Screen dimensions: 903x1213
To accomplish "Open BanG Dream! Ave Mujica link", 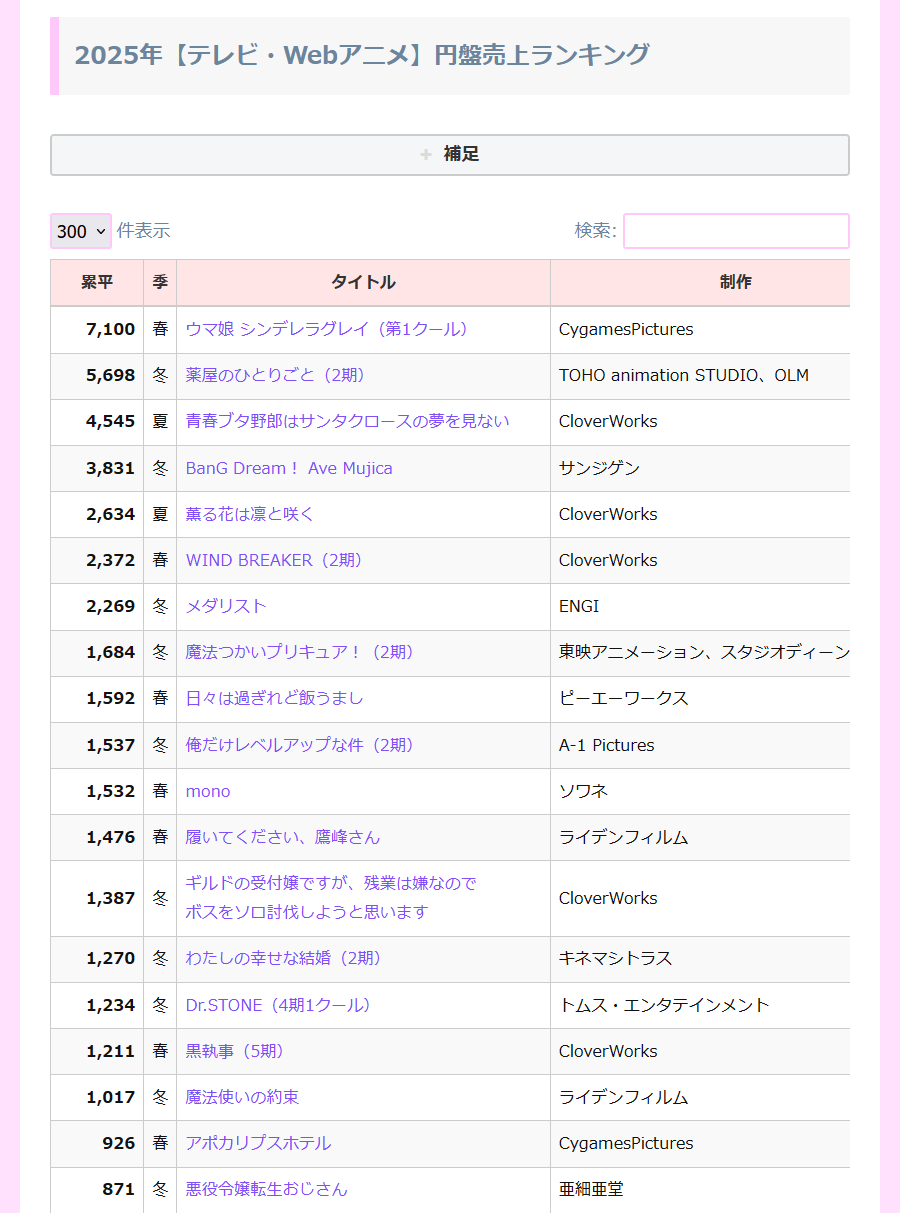I will pyautogui.click(x=289, y=468).
